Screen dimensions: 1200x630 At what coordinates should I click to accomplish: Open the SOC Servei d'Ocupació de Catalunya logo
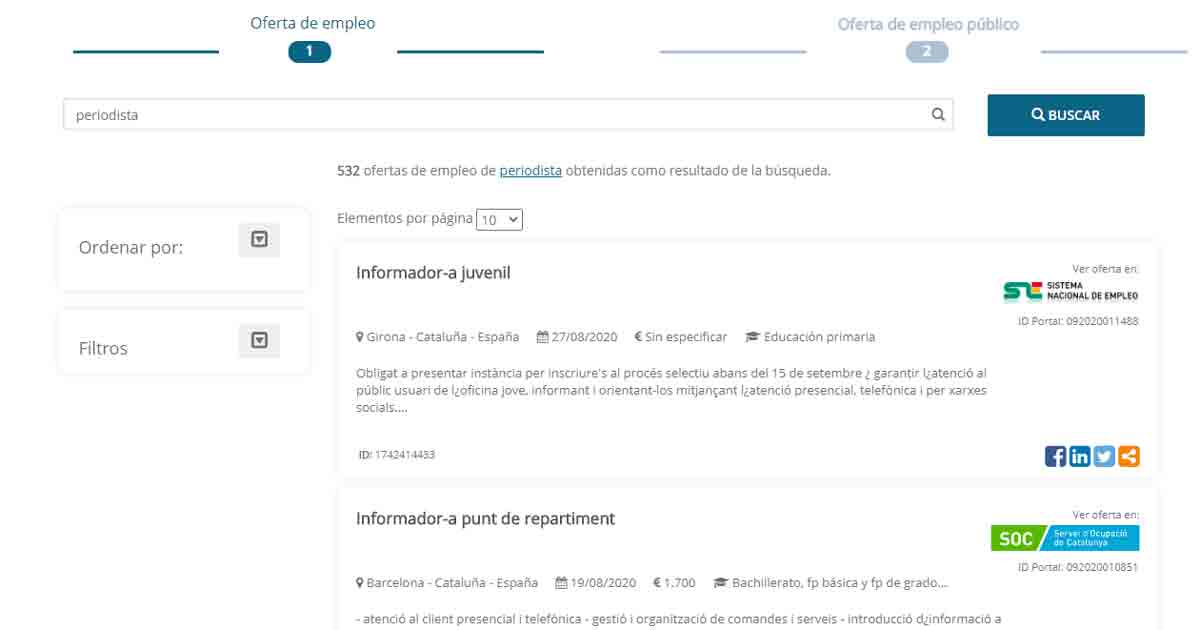coord(1064,538)
